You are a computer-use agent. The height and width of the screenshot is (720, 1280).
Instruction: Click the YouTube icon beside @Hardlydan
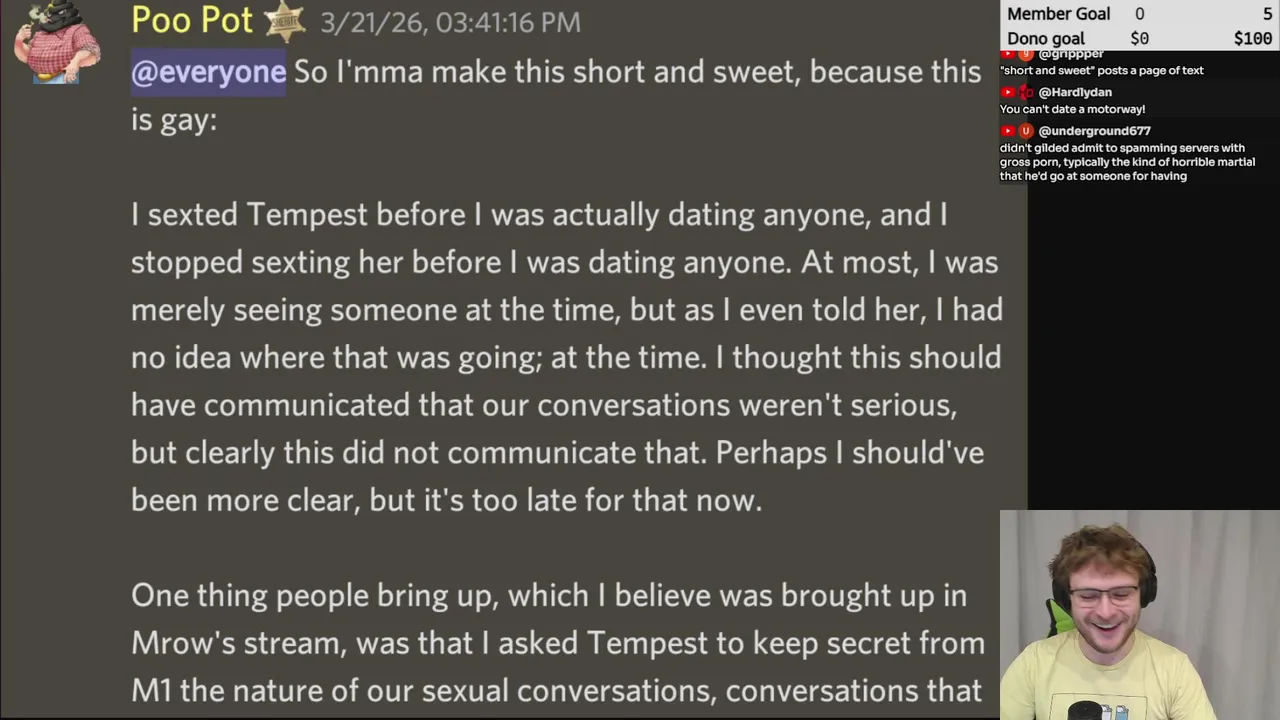point(1008,92)
